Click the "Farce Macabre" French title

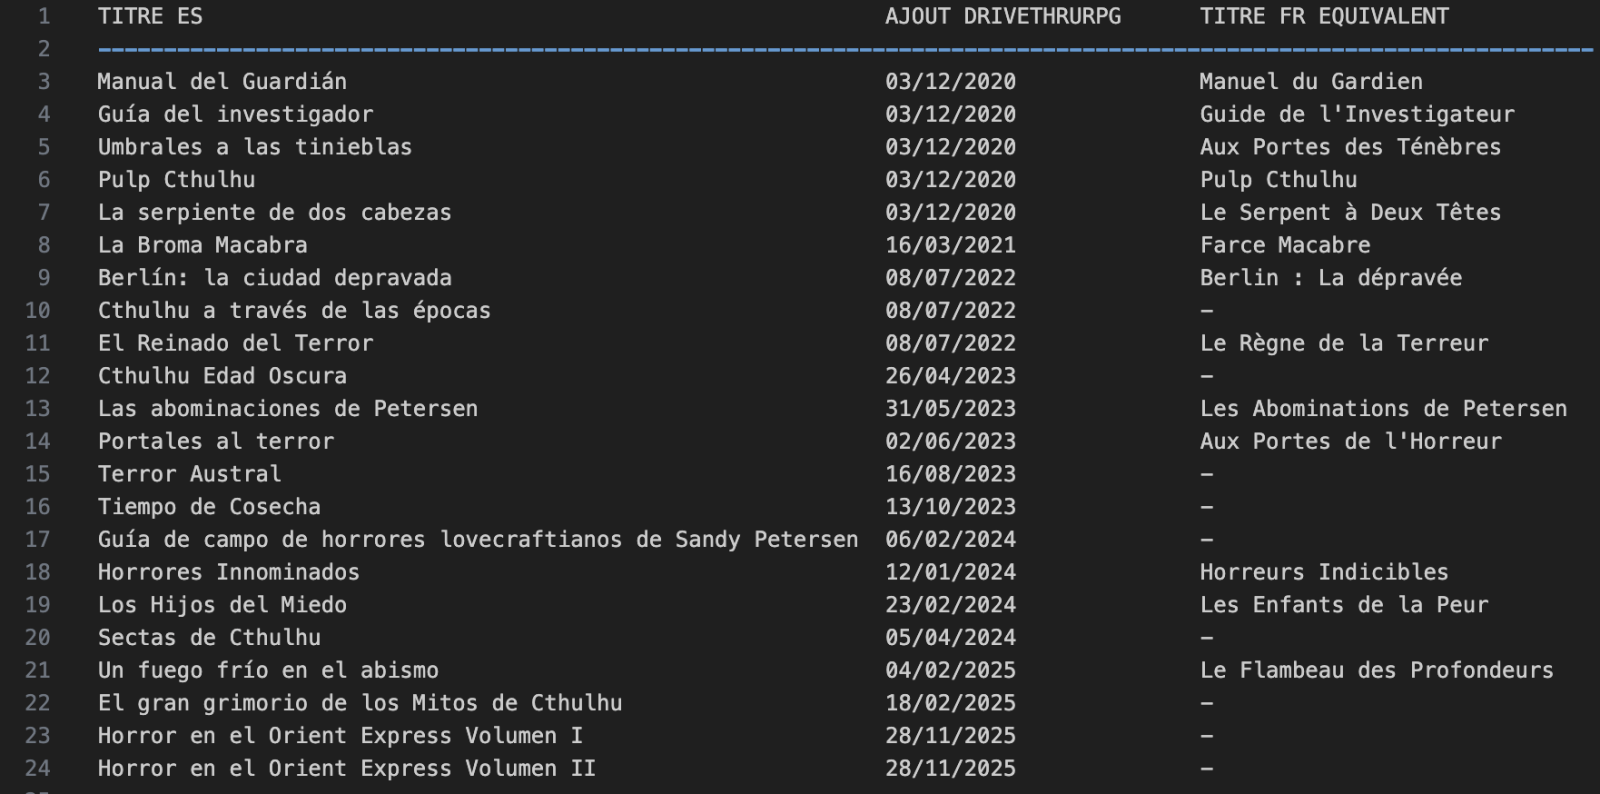click(1285, 245)
